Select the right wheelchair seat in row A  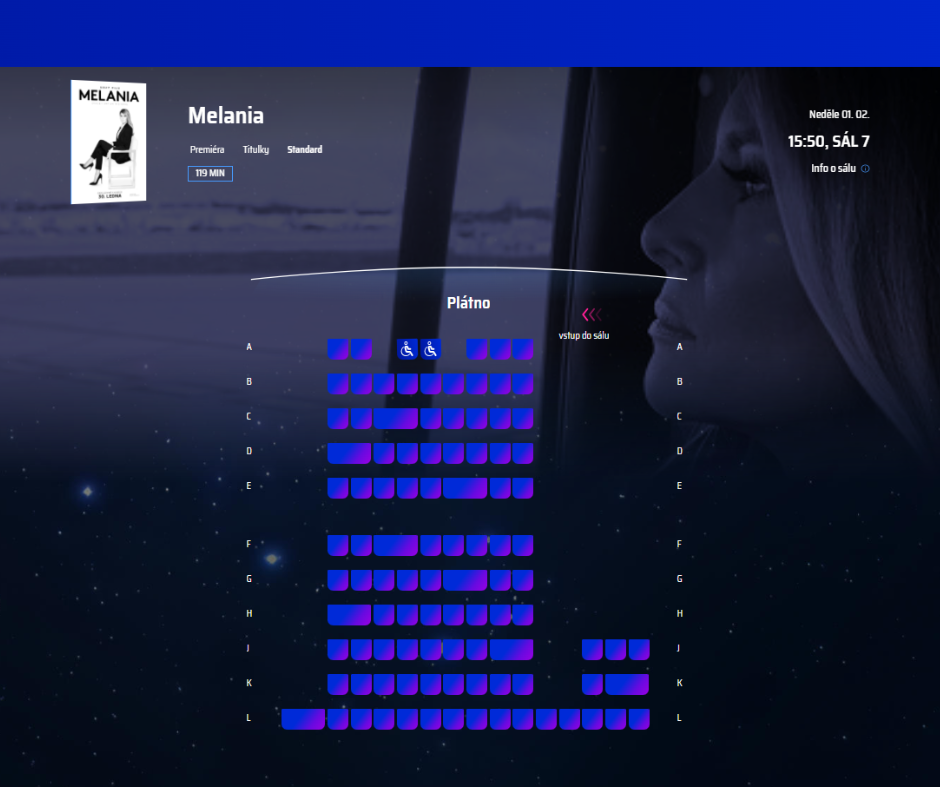tap(431, 349)
